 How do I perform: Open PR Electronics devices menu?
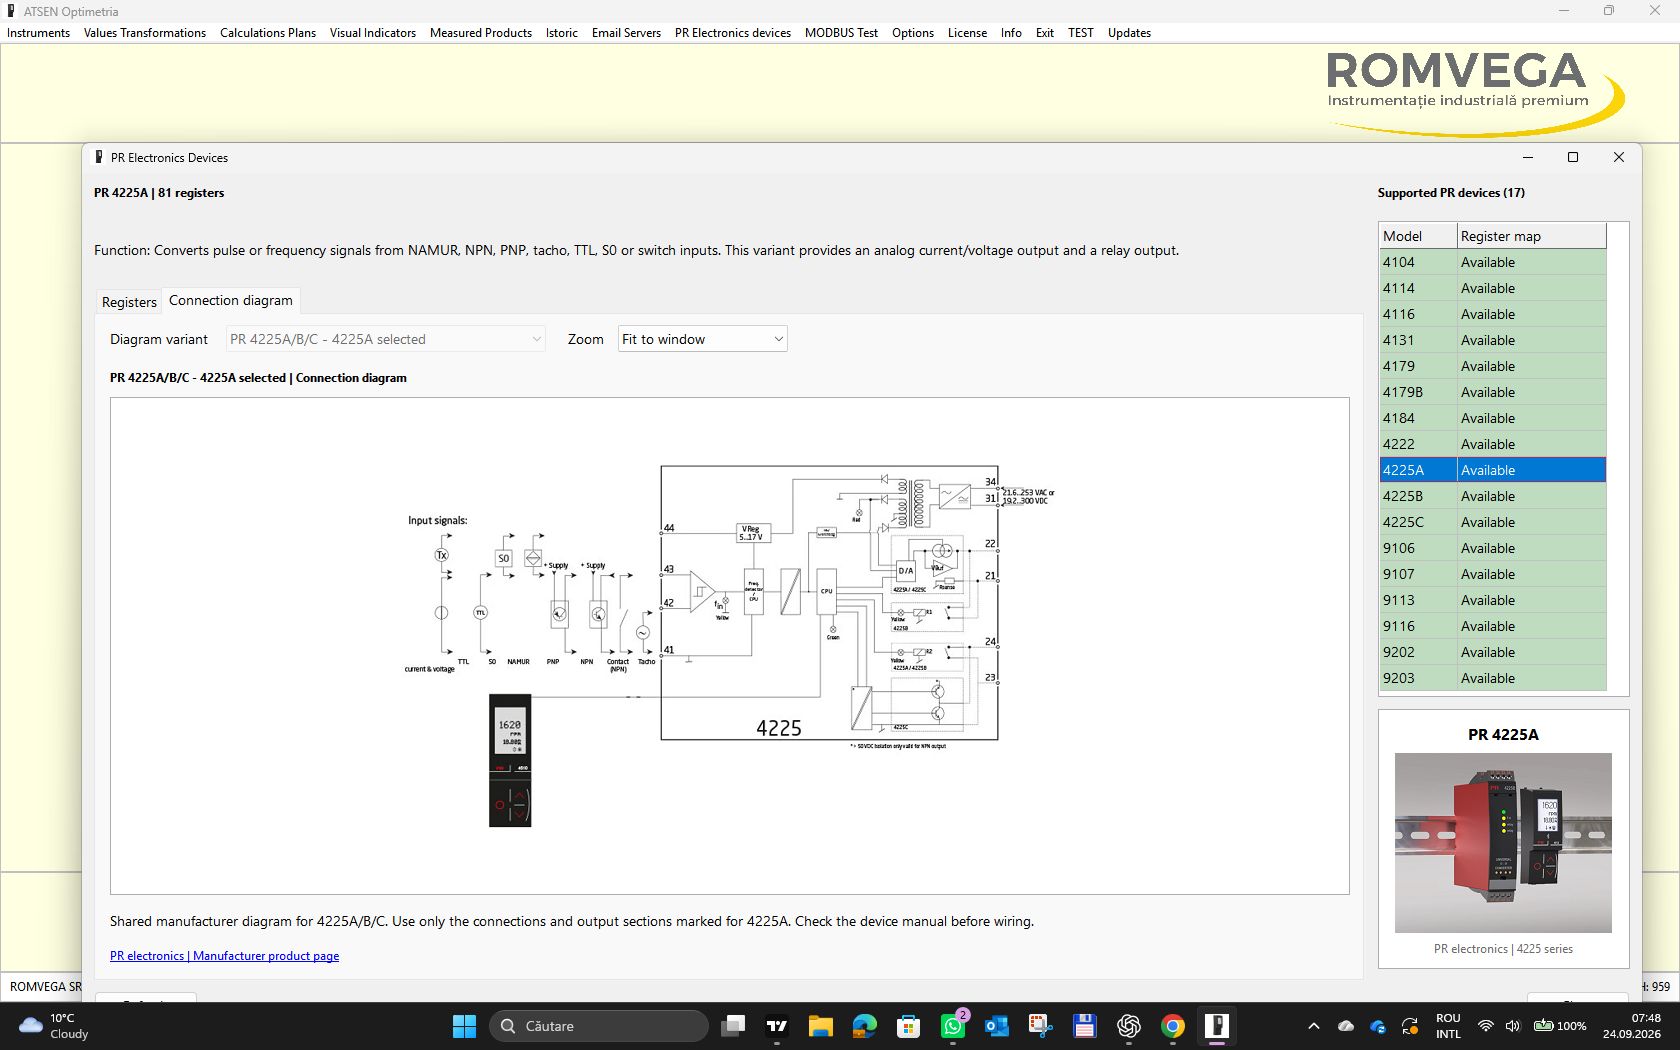coord(733,33)
